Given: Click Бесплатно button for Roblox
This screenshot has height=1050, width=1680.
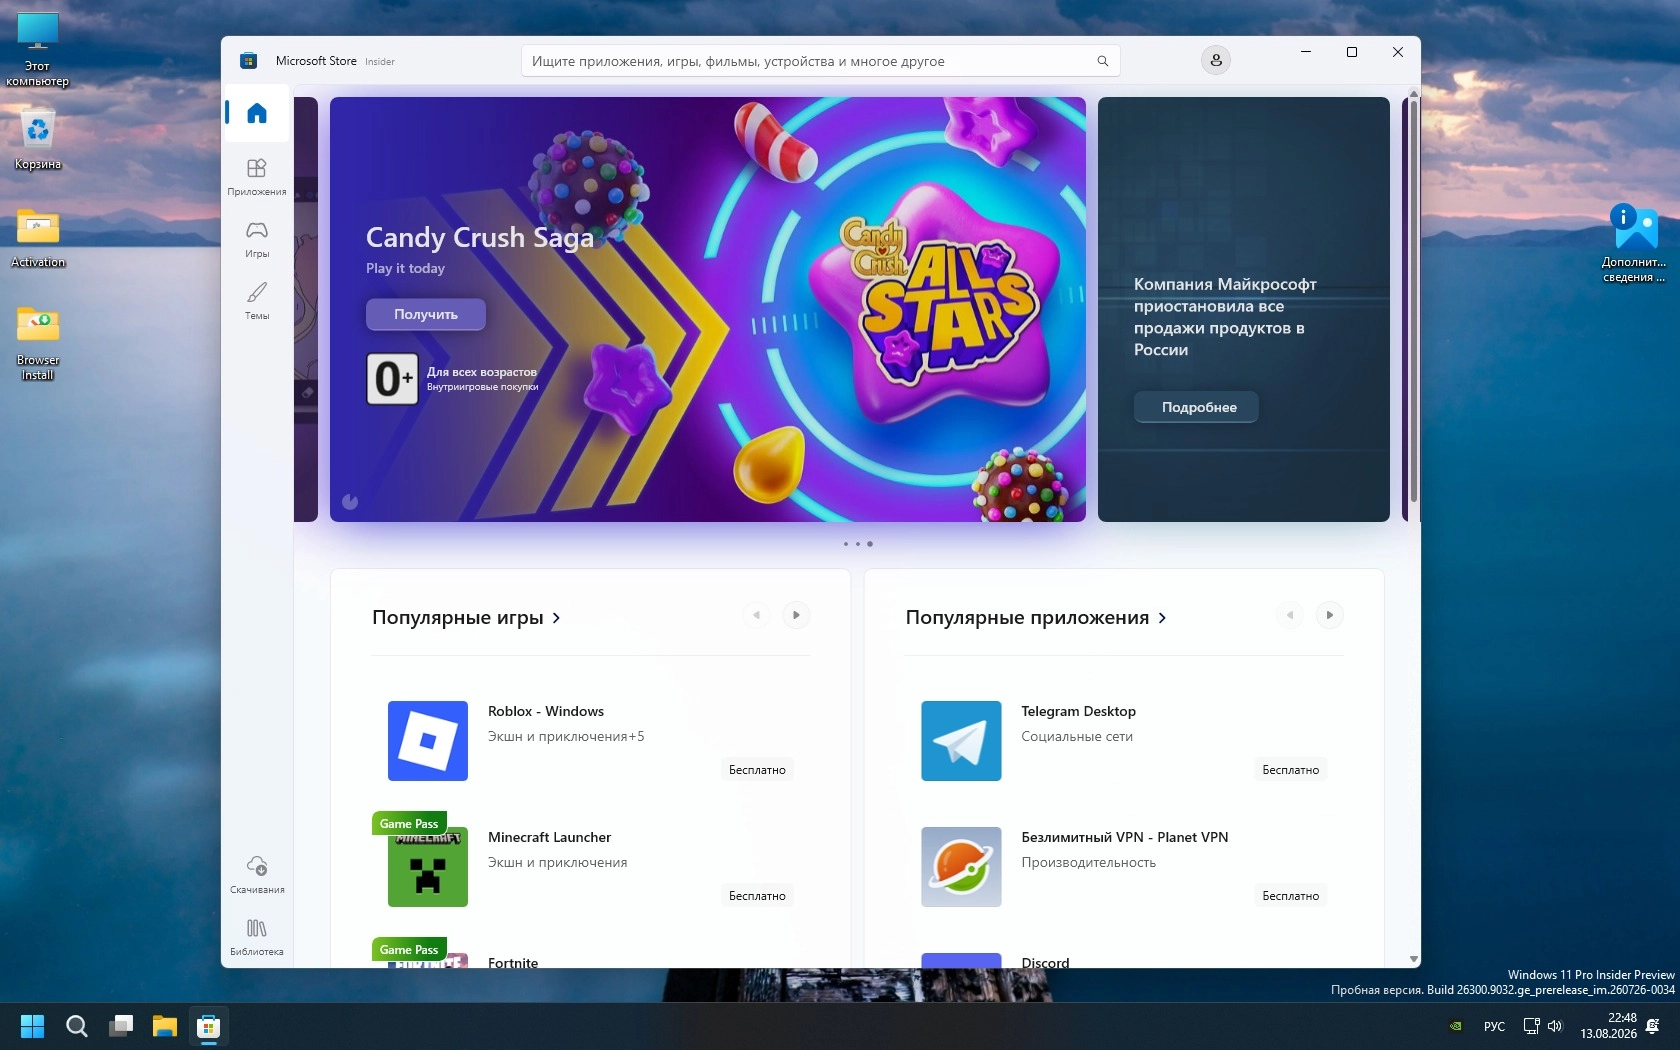Looking at the screenshot, I should click(x=757, y=770).
